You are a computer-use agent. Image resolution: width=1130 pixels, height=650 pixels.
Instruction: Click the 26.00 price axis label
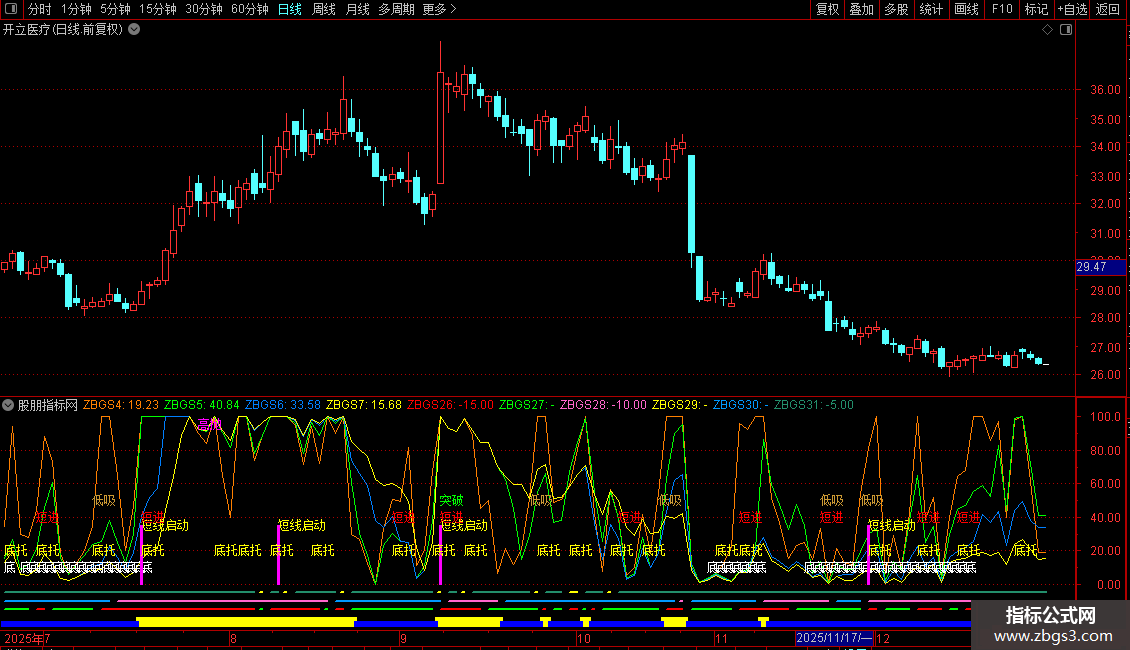click(1105, 375)
